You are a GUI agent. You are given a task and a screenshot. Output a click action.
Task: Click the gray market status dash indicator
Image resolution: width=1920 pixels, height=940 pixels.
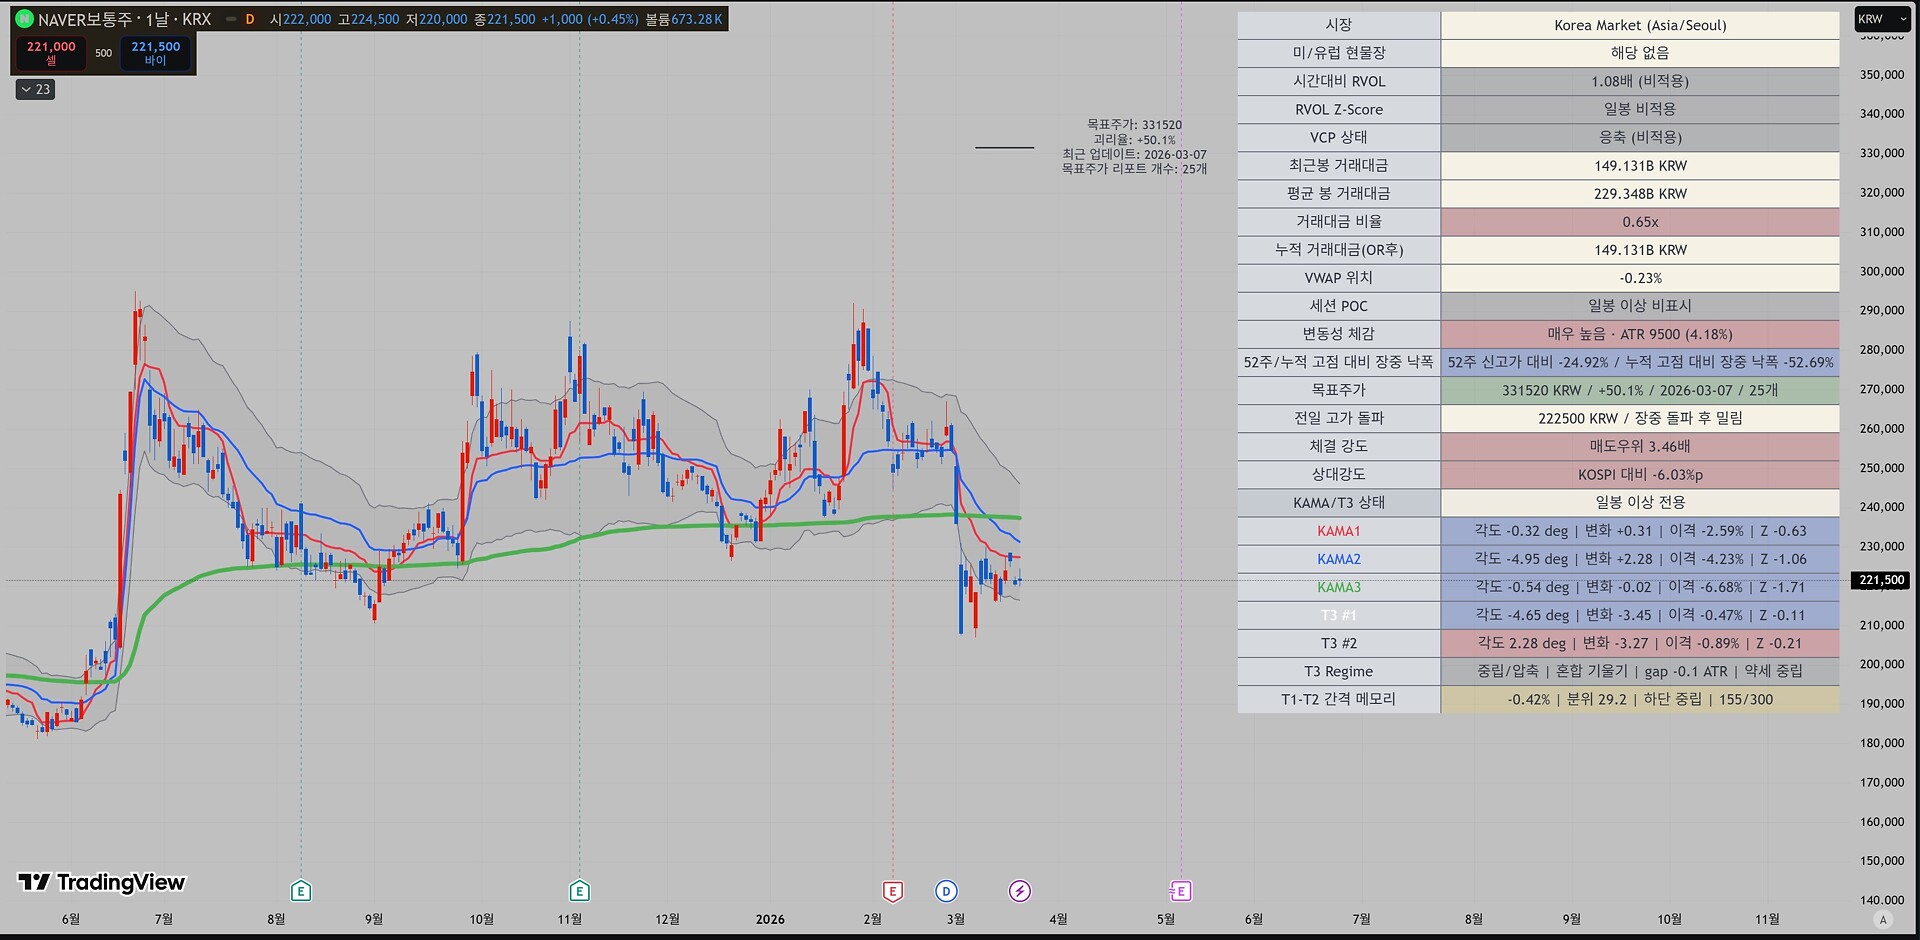click(x=231, y=19)
